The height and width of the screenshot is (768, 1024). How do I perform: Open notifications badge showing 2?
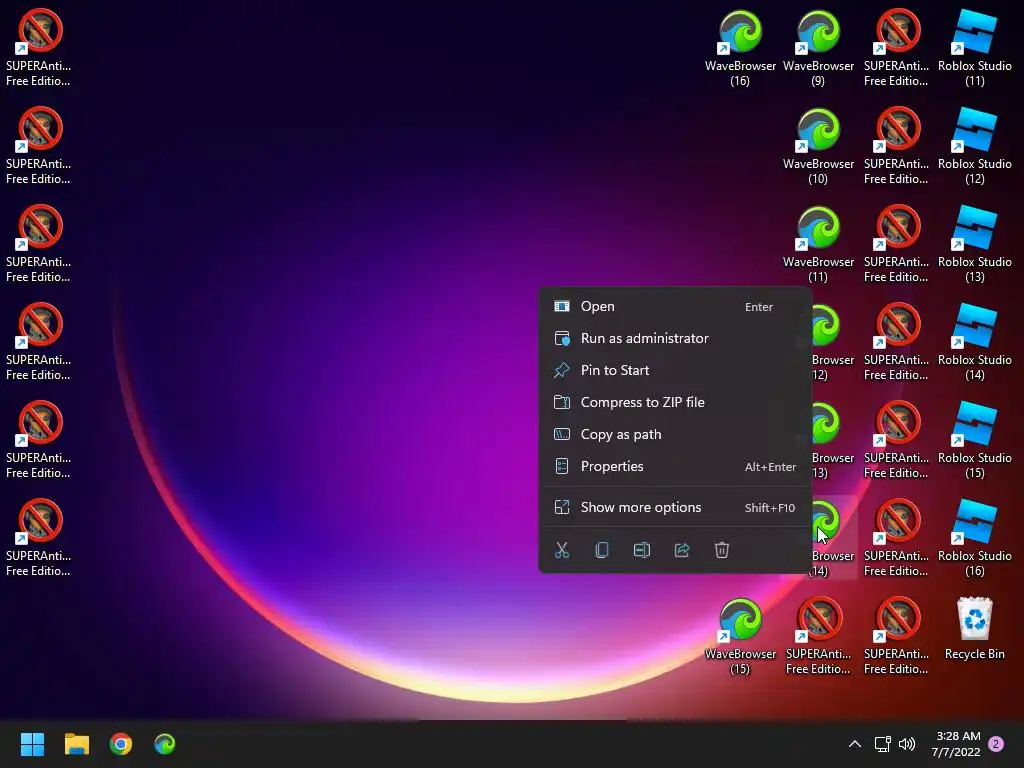996,744
